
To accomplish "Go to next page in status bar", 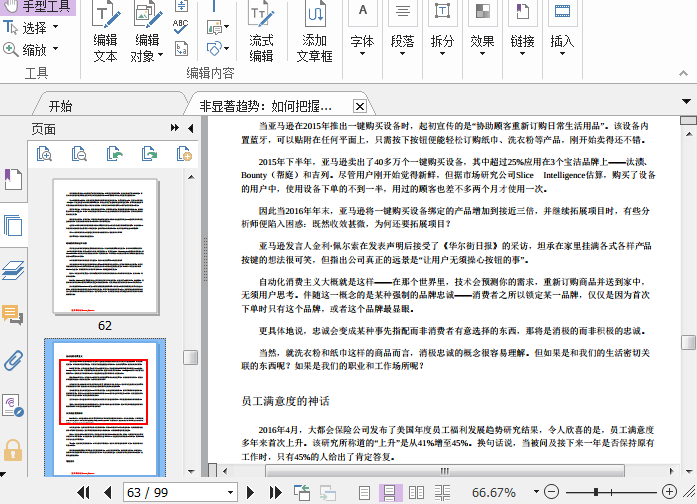I will coord(248,492).
